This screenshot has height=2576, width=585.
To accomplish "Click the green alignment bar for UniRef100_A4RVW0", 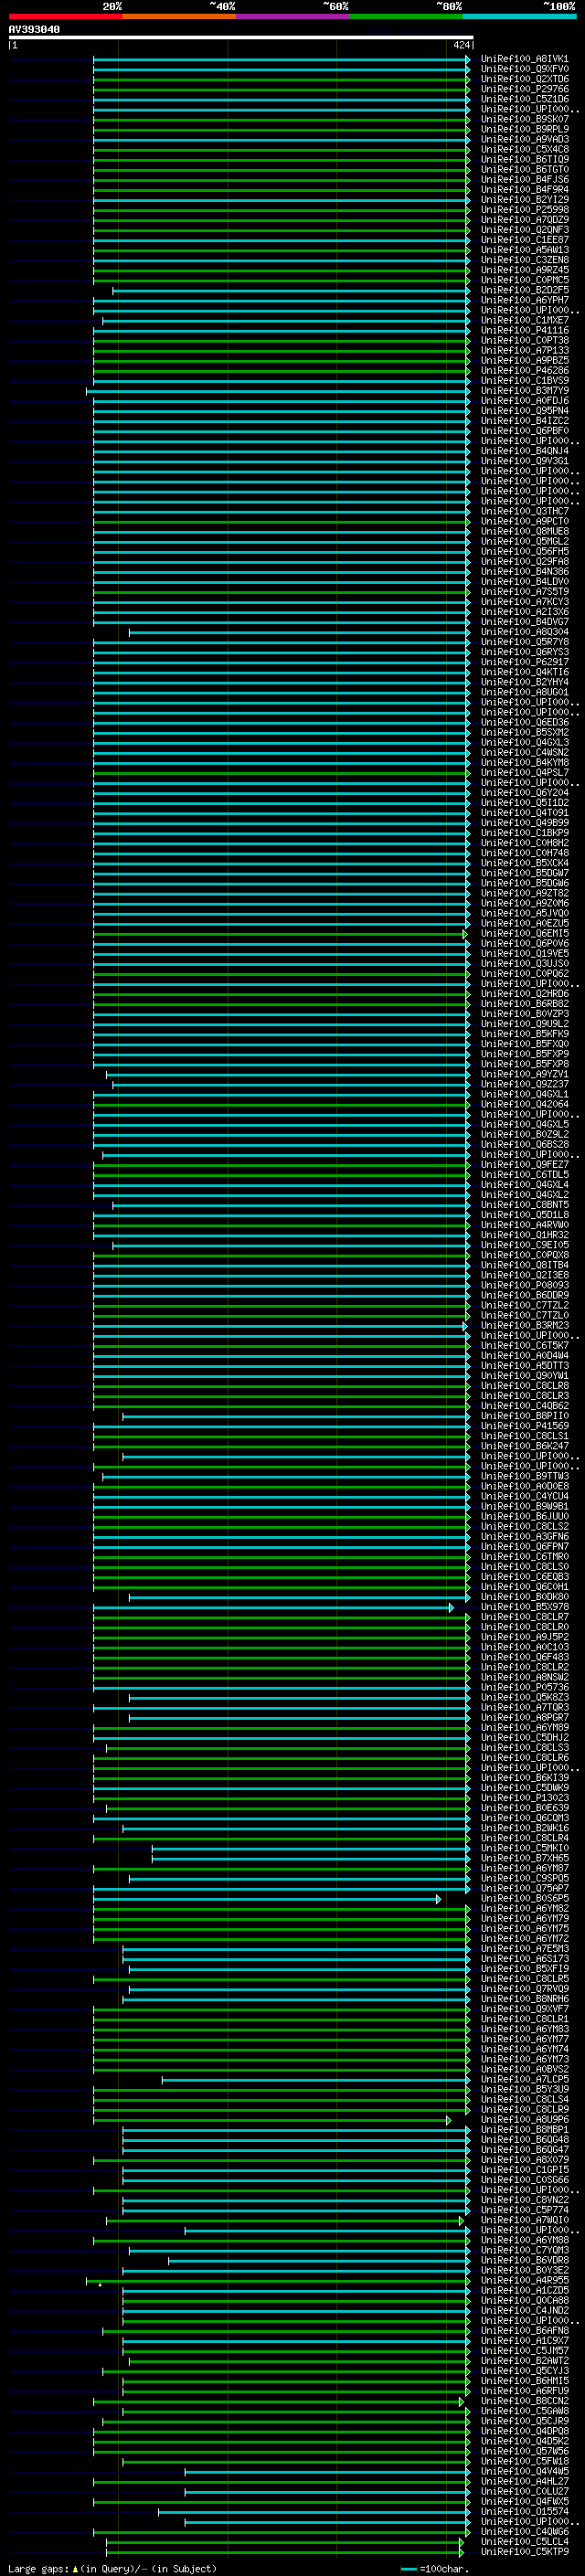I will pyautogui.click(x=281, y=1225).
